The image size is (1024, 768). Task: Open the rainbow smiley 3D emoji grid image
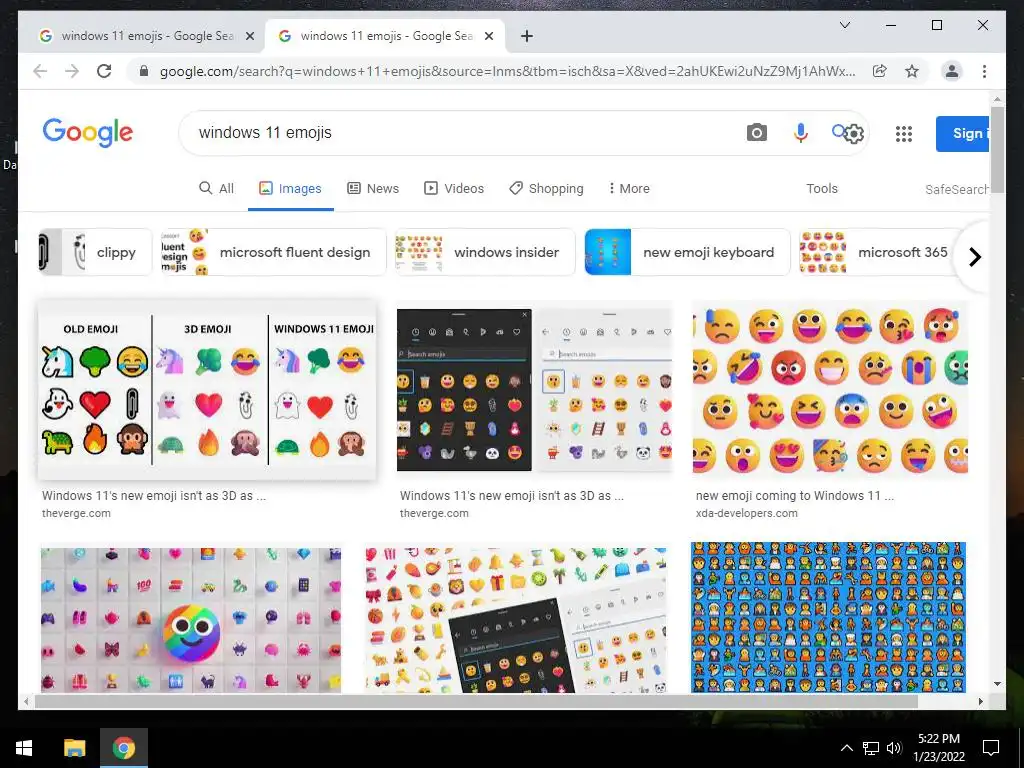(x=191, y=620)
